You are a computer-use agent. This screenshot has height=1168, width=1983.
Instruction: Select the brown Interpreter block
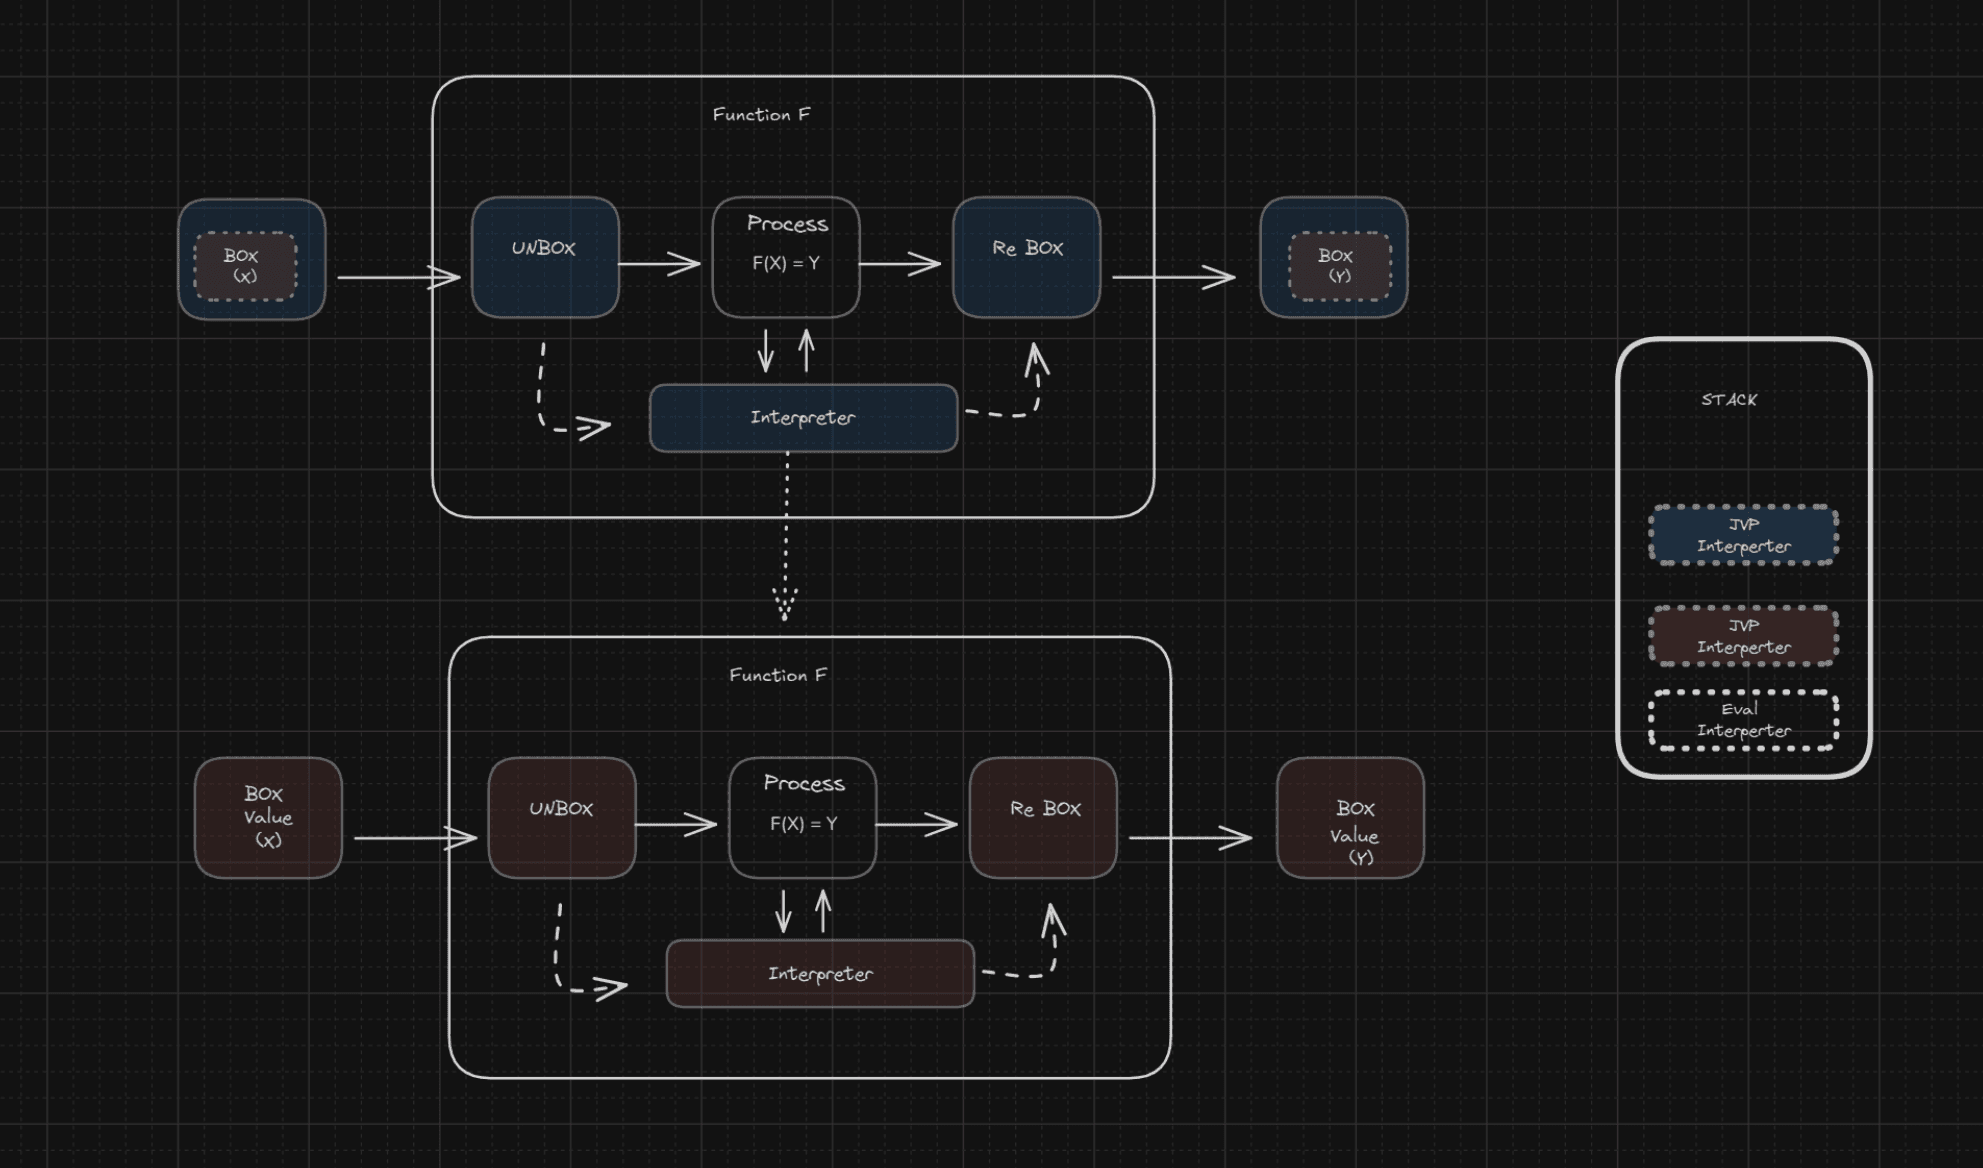(820, 974)
